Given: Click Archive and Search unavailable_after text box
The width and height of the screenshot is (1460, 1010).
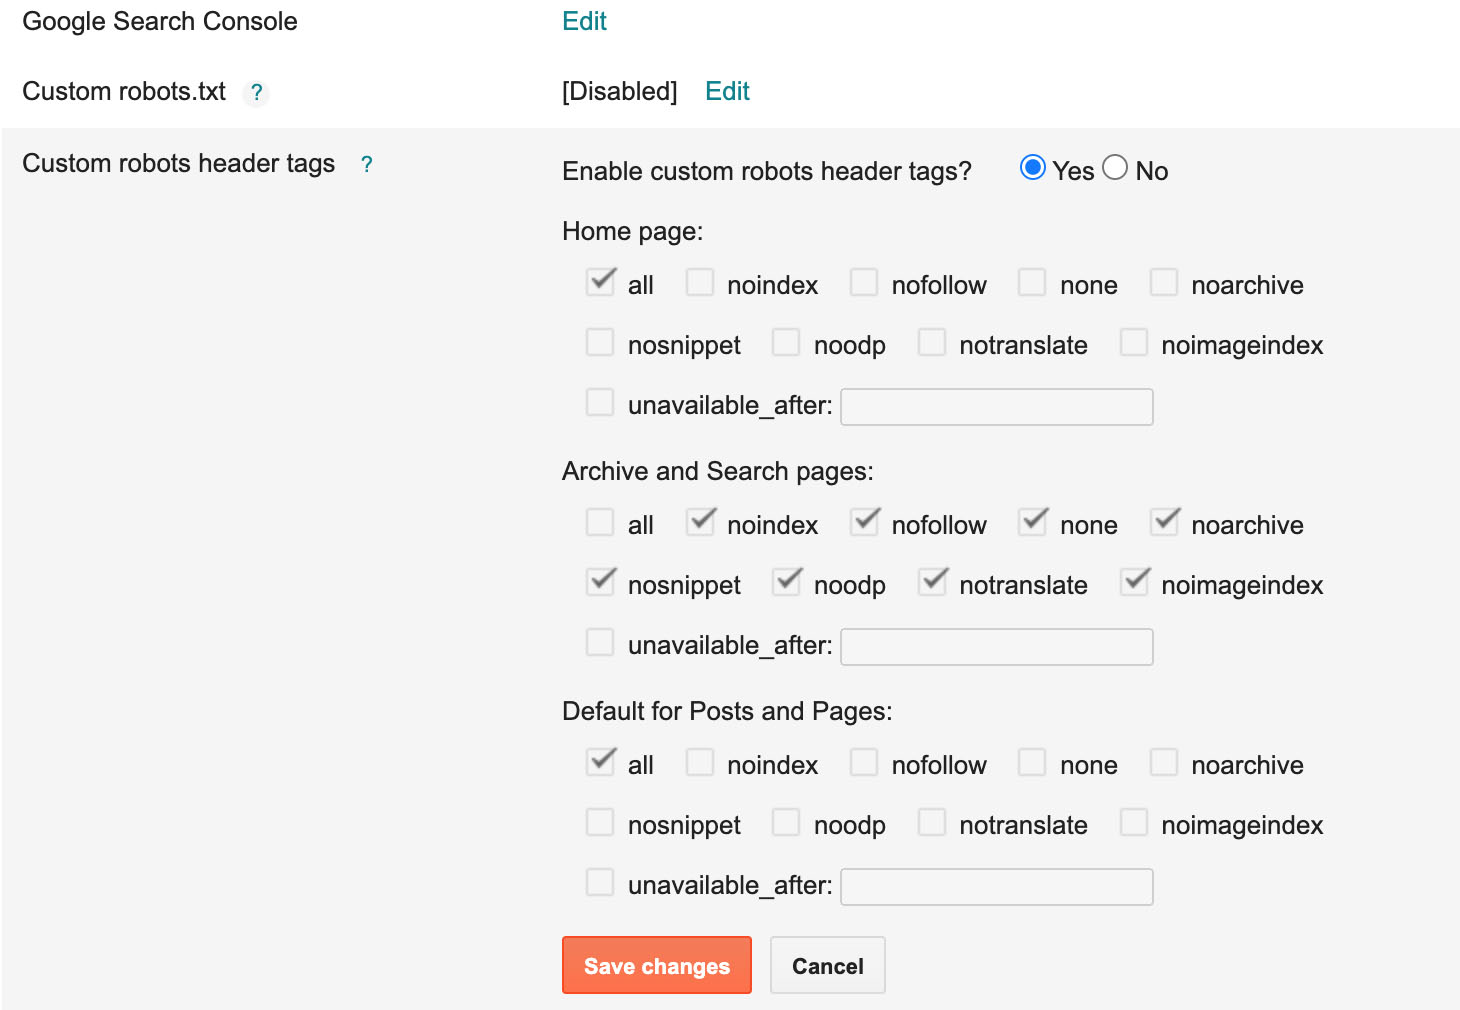Looking at the screenshot, I should tap(996, 647).
